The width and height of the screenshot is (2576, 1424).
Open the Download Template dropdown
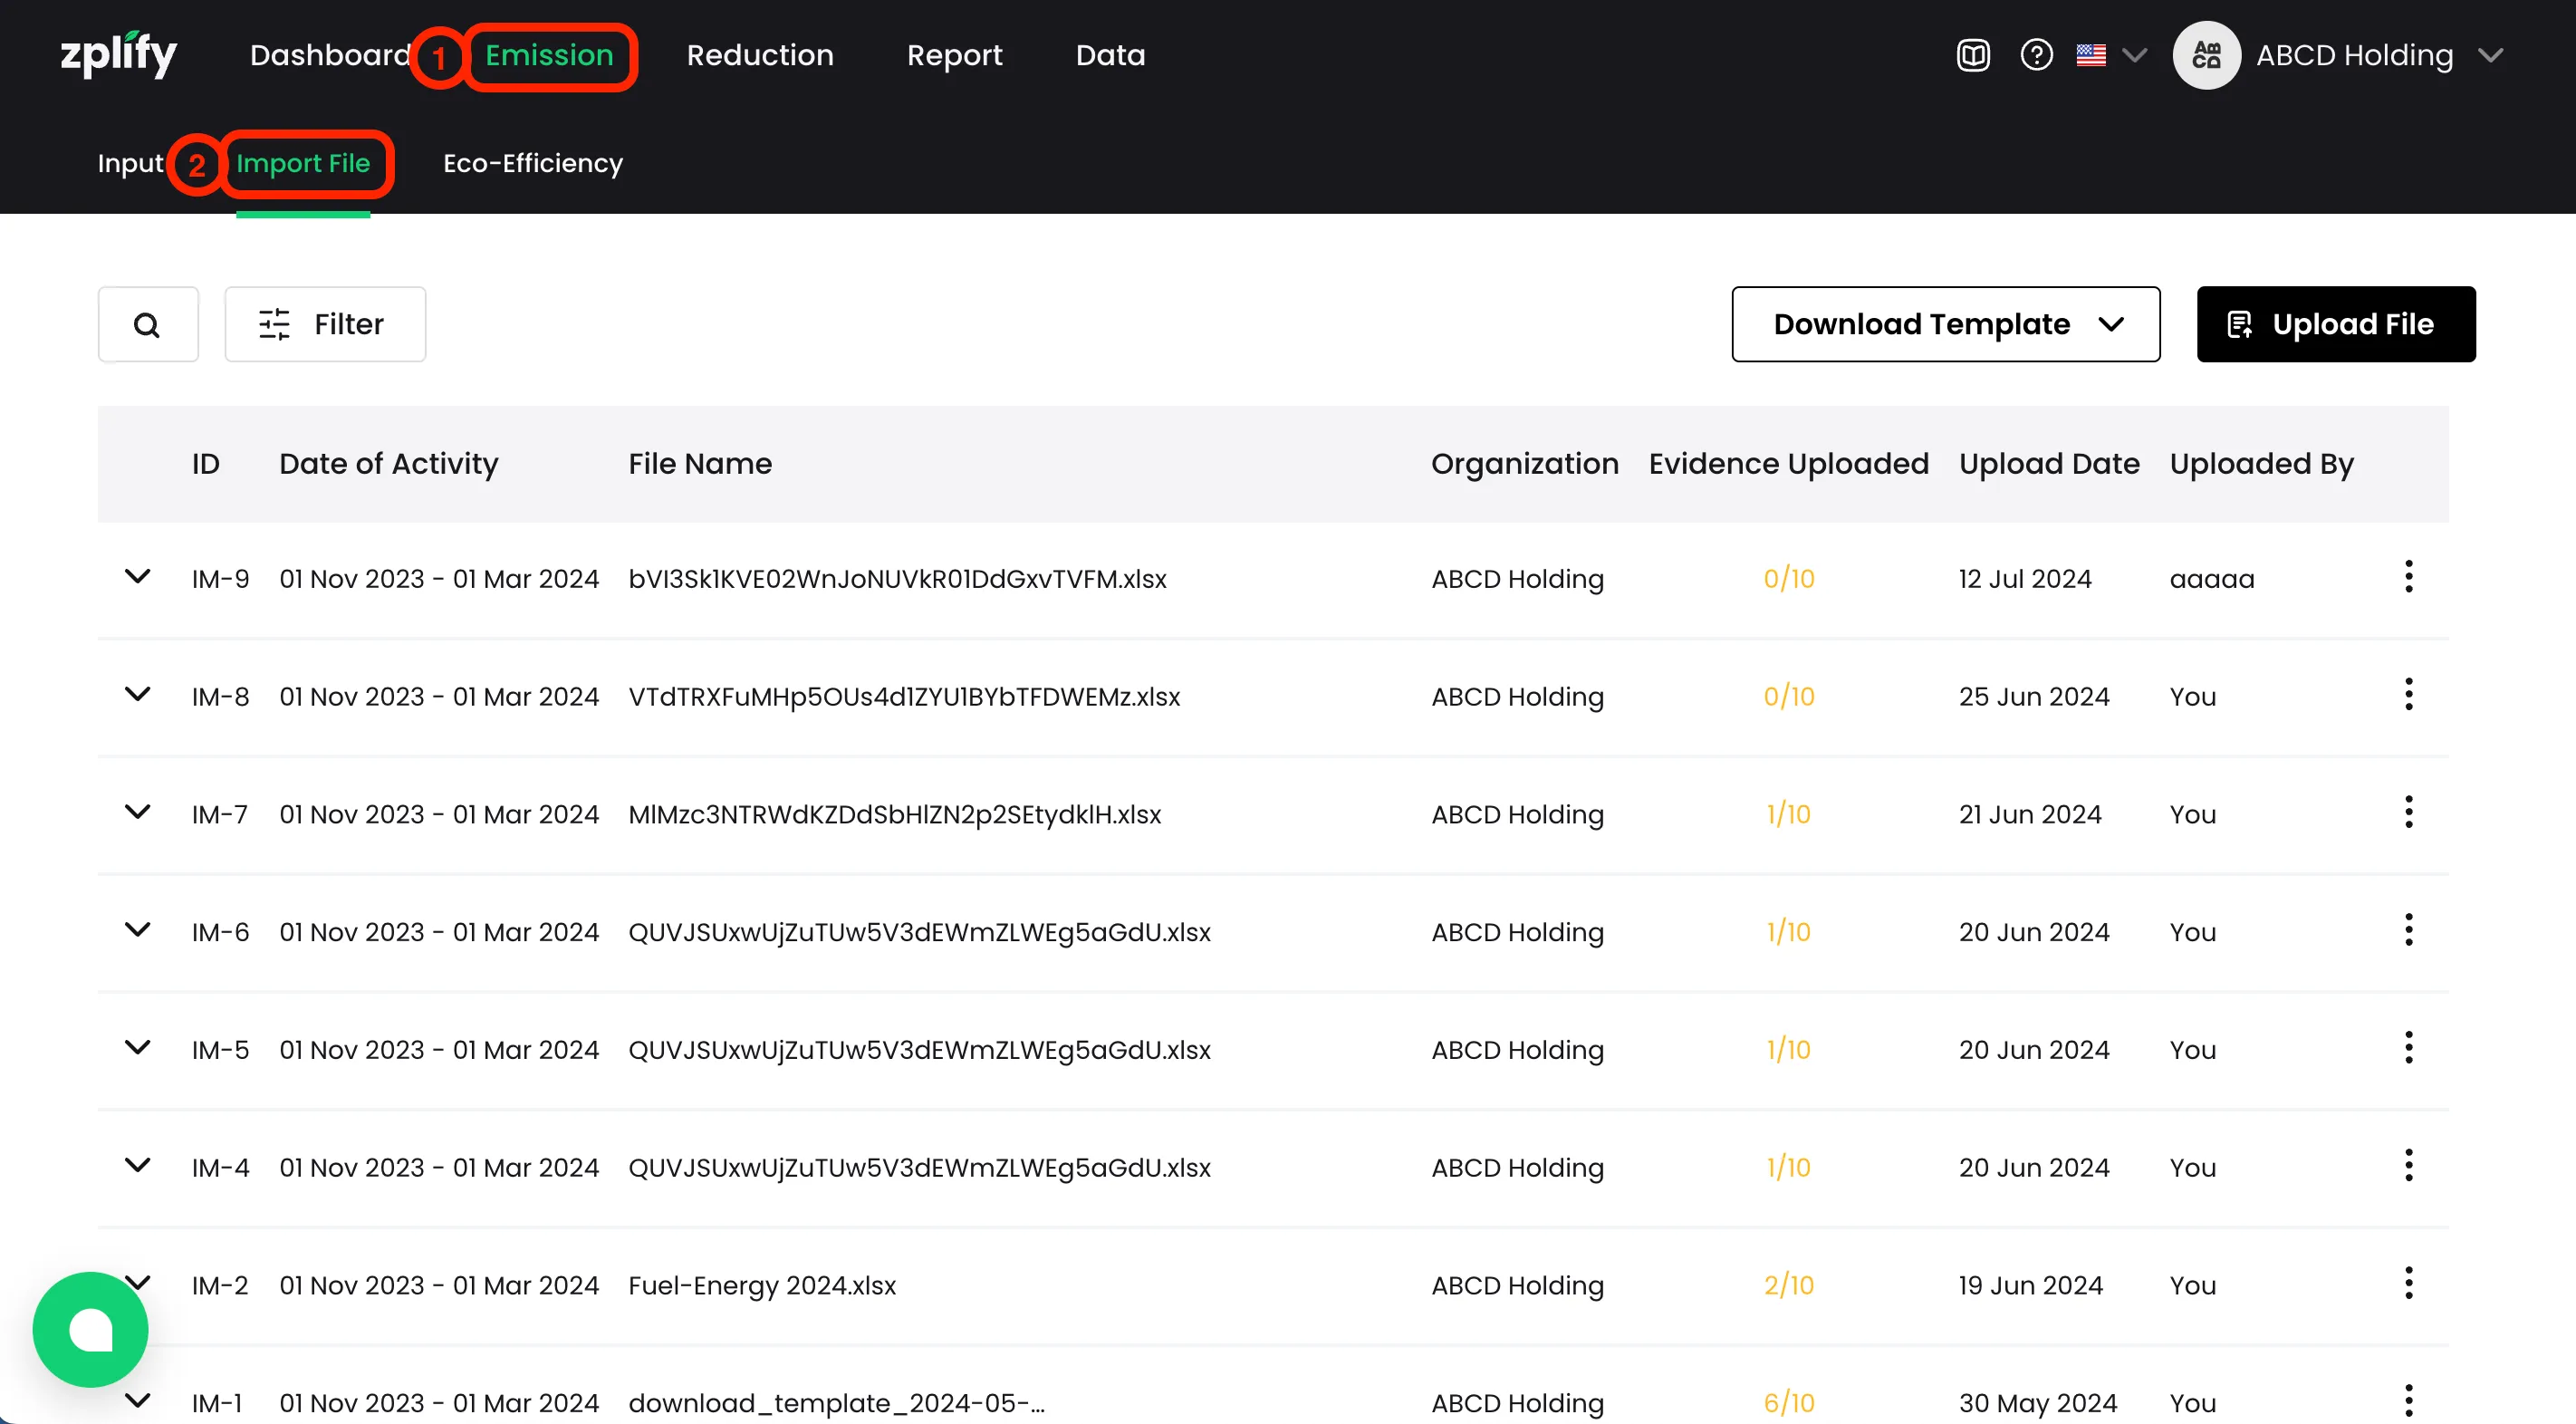pyautogui.click(x=1945, y=324)
